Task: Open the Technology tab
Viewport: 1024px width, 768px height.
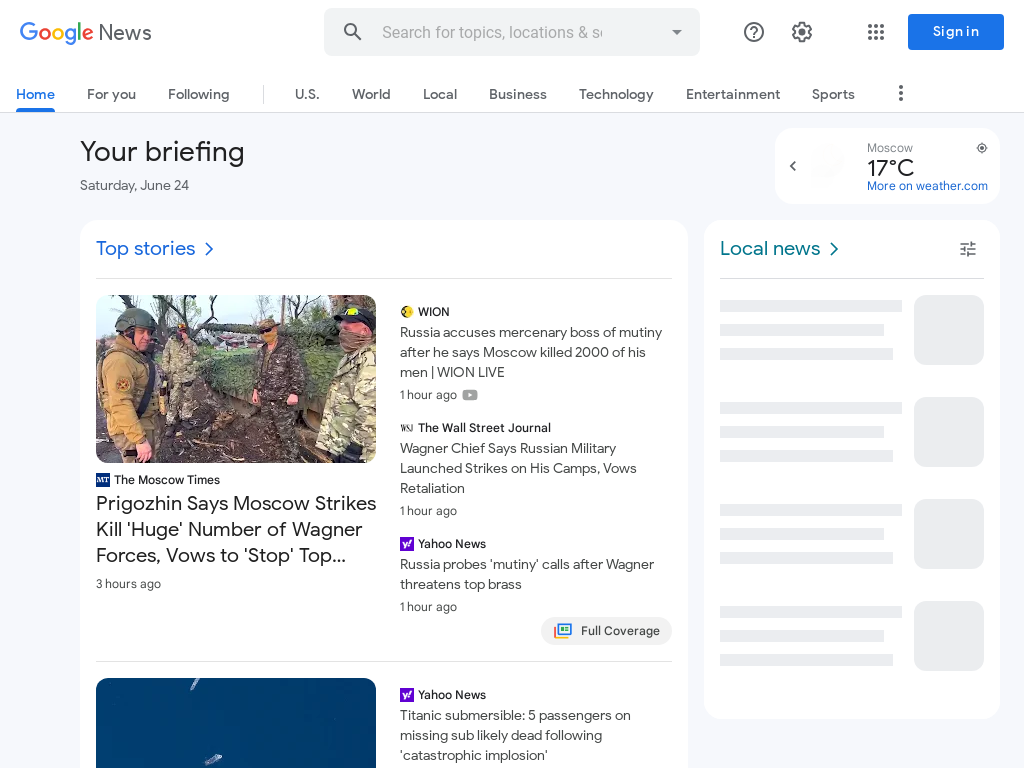Action: [x=616, y=94]
